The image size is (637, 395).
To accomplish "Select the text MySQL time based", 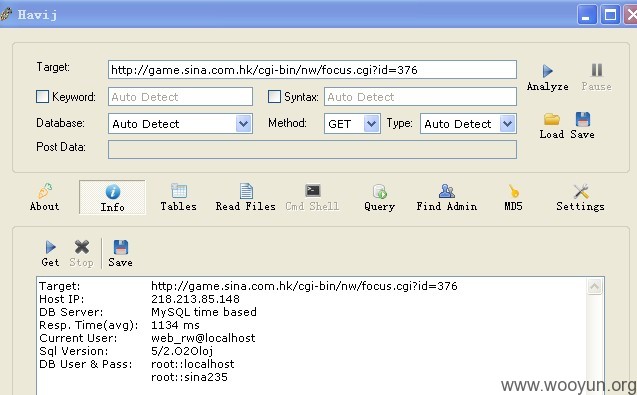I will (204, 312).
